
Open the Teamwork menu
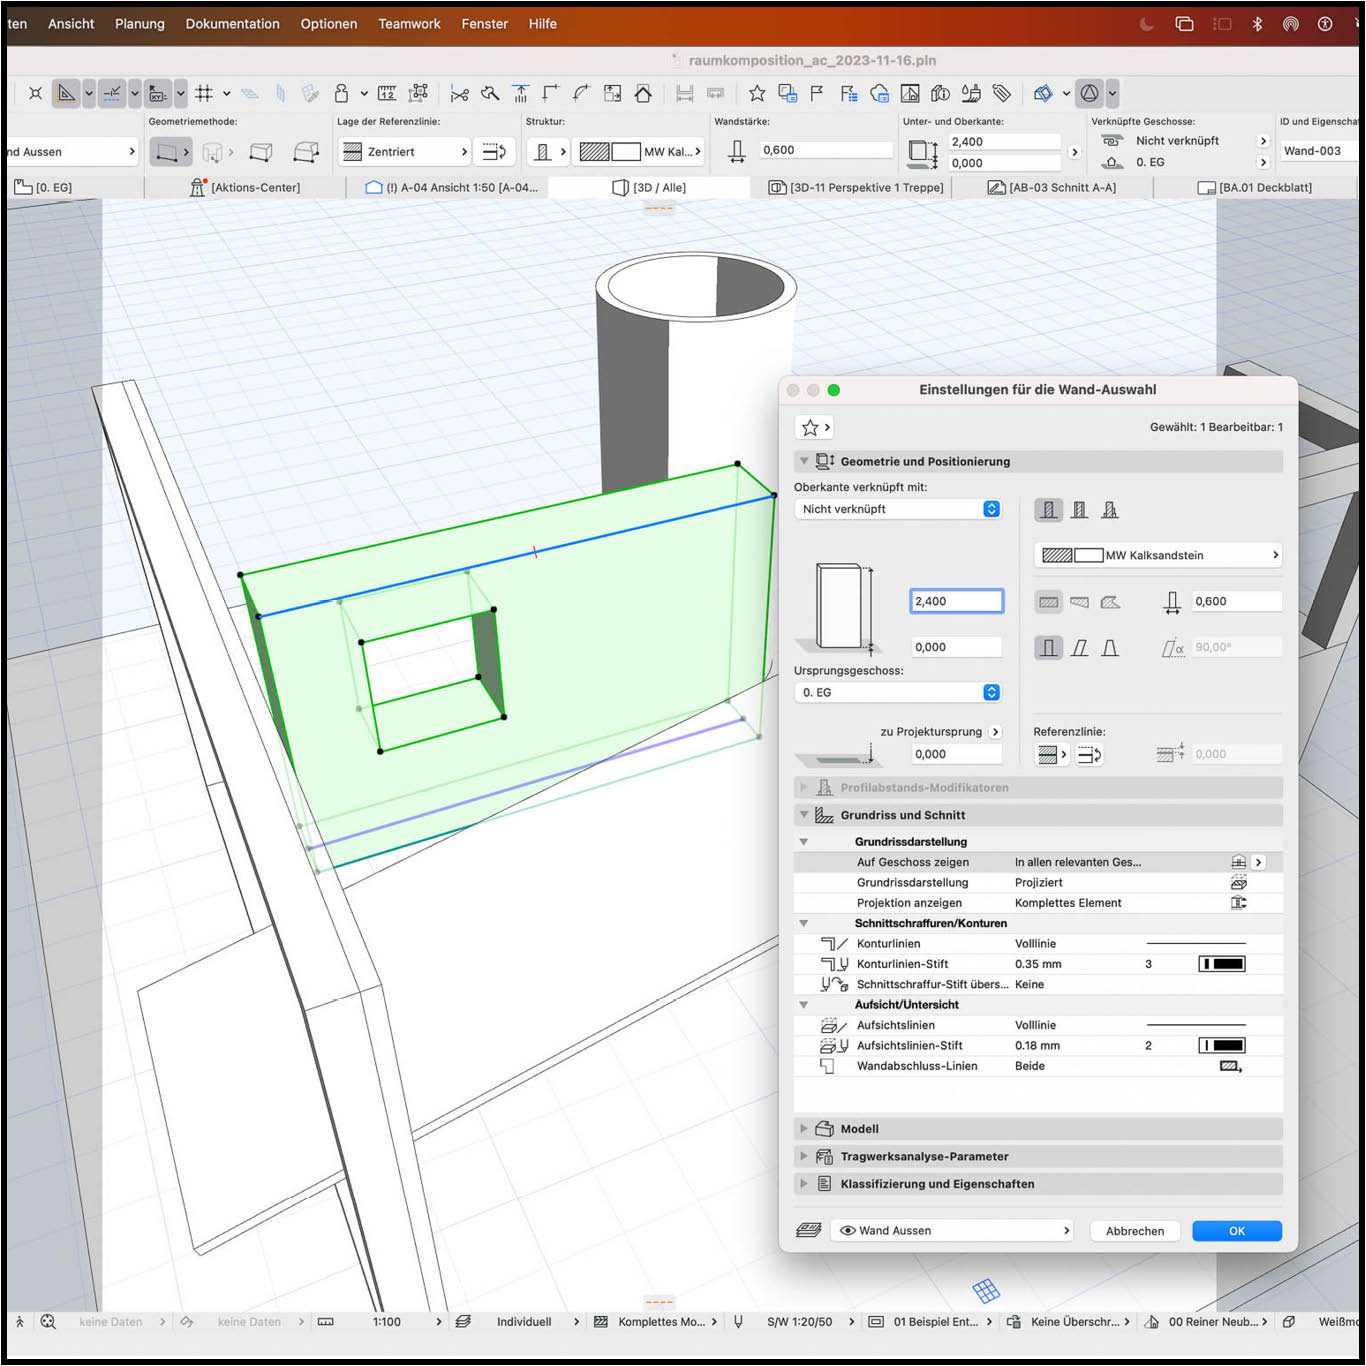tap(409, 24)
